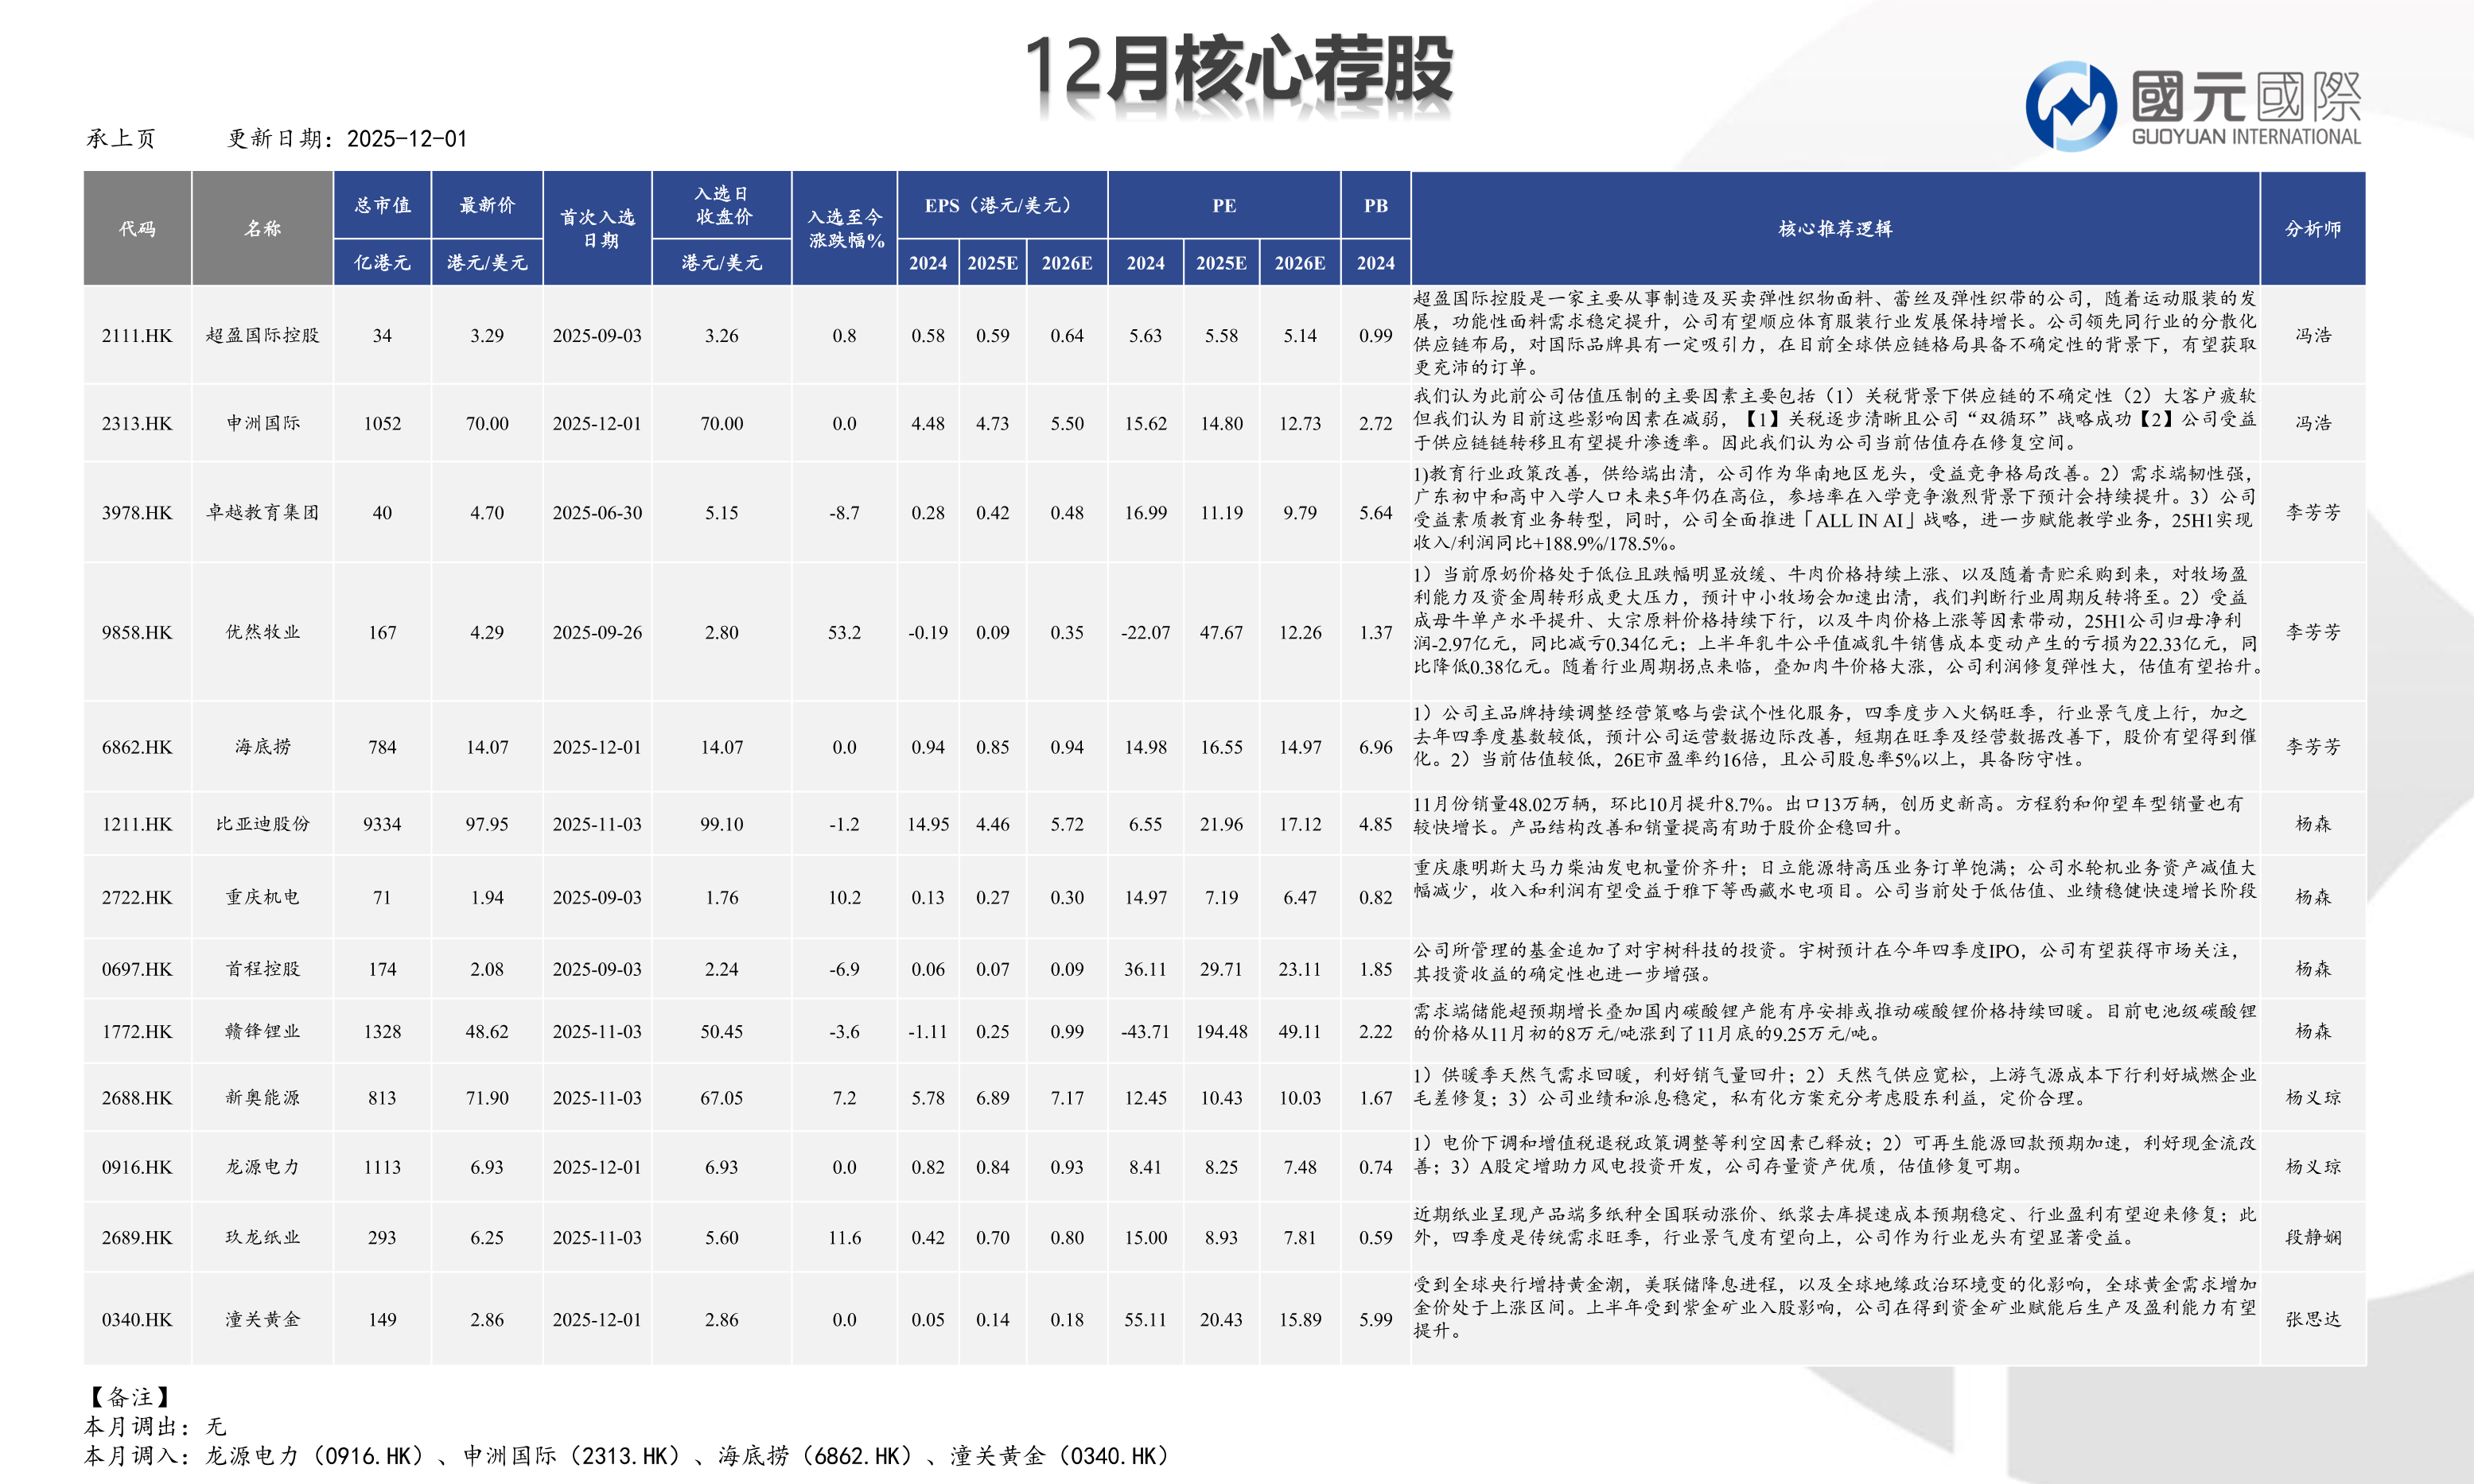Screen dimensions: 2474x1484
Task: Click stock code 0916.HK
Action: point(137,1167)
